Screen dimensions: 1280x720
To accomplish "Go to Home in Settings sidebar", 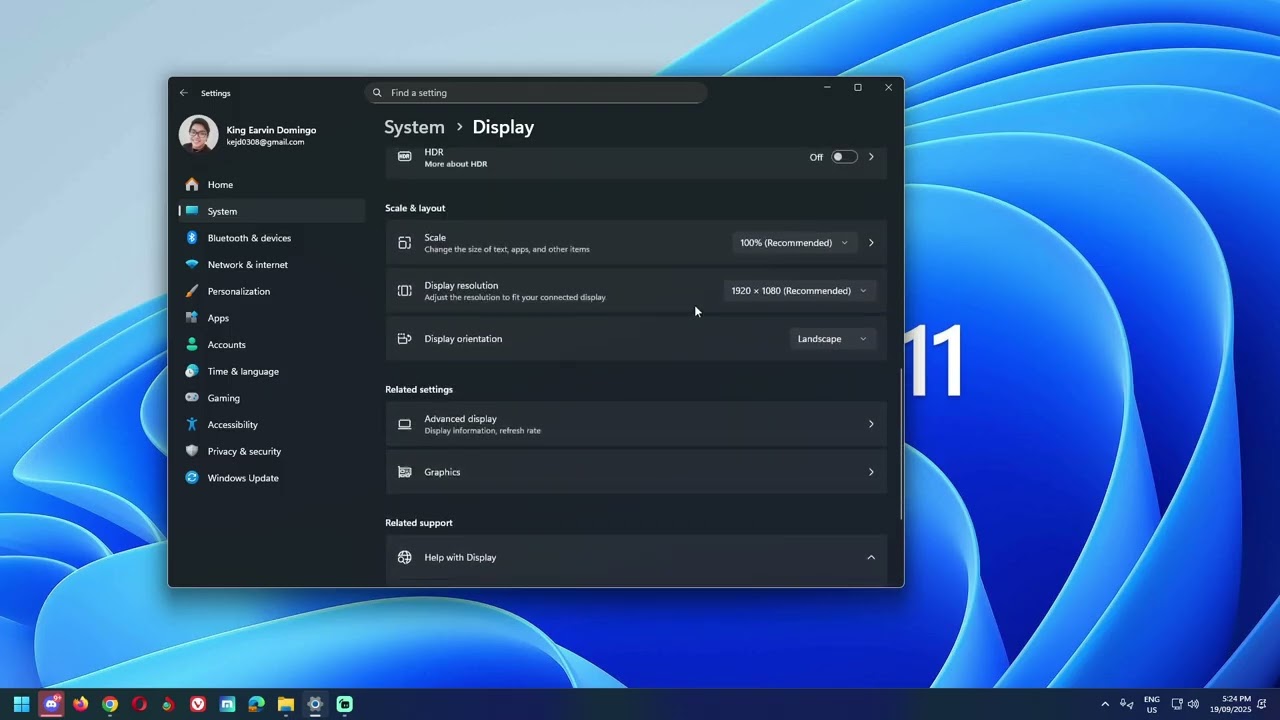I will click(272, 185).
